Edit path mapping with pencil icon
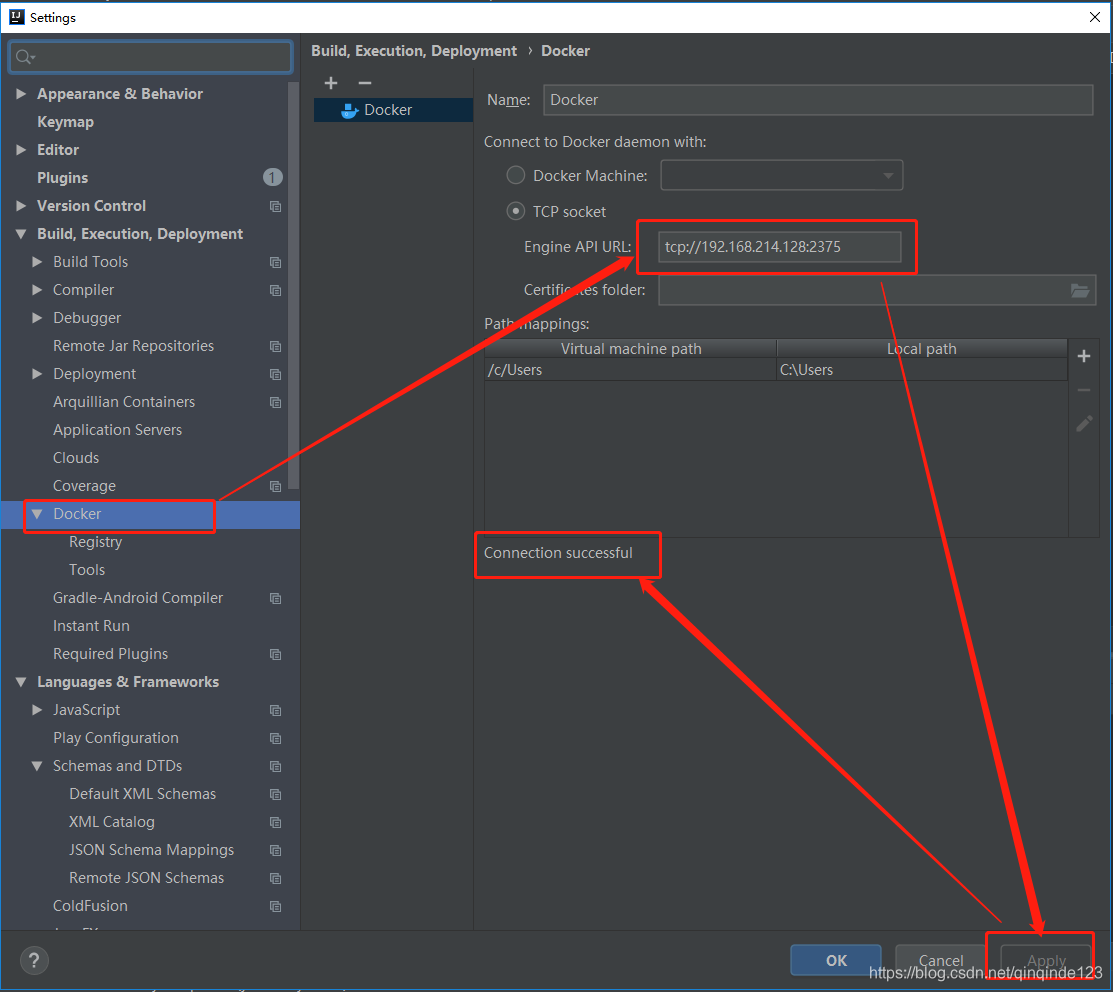Image resolution: width=1113 pixels, height=992 pixels. pos(1084,424)
